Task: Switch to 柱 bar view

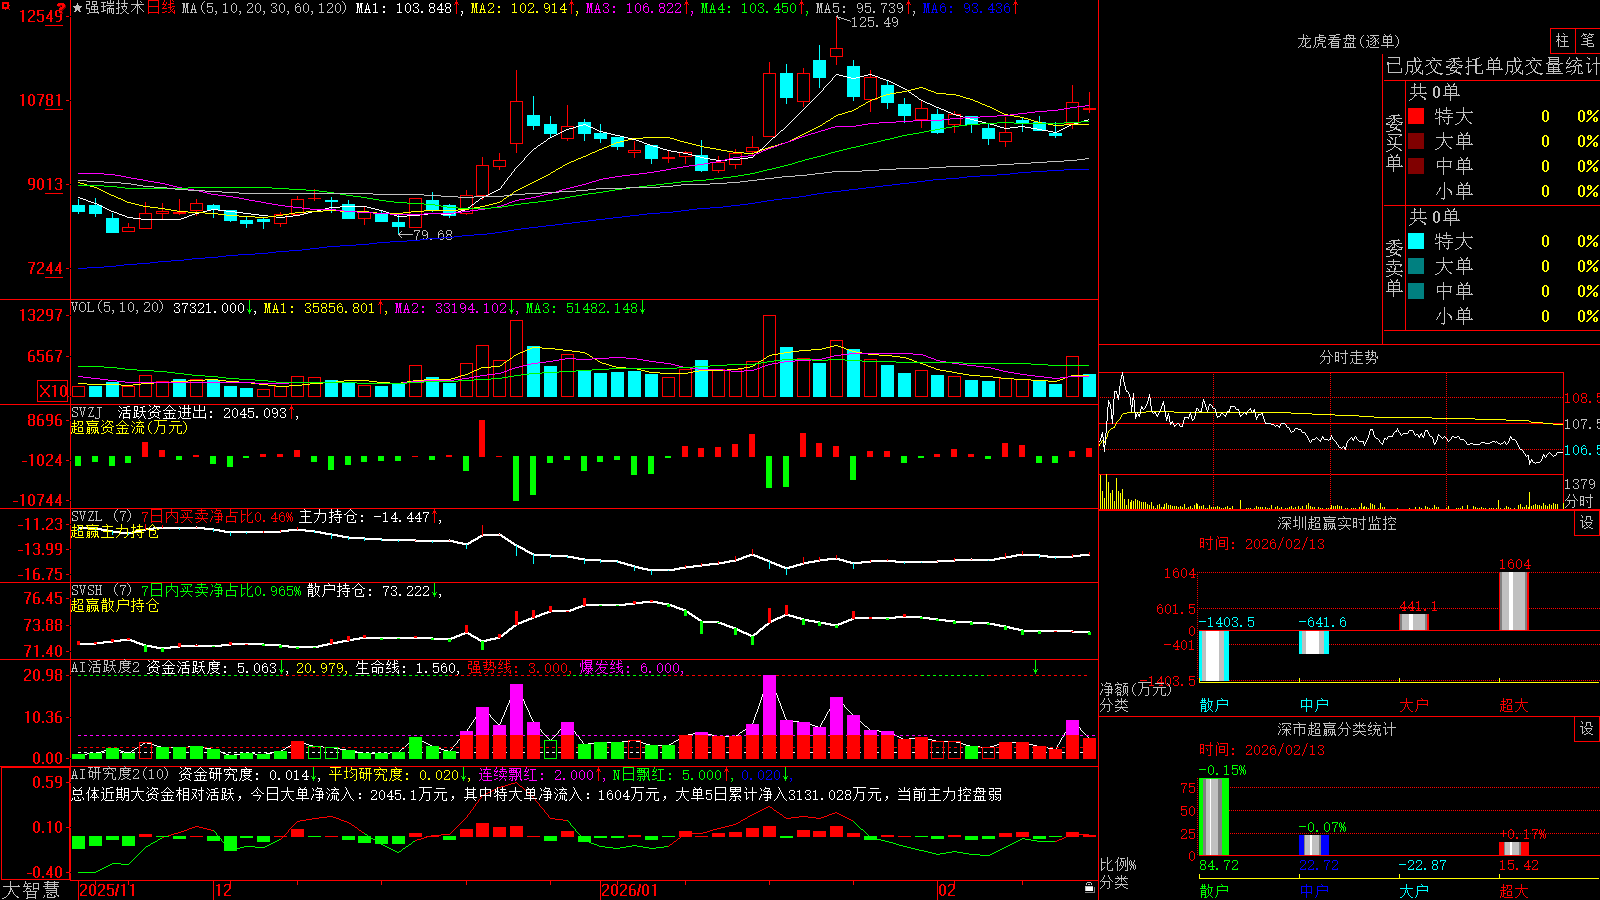Action: coord(1562,41)
